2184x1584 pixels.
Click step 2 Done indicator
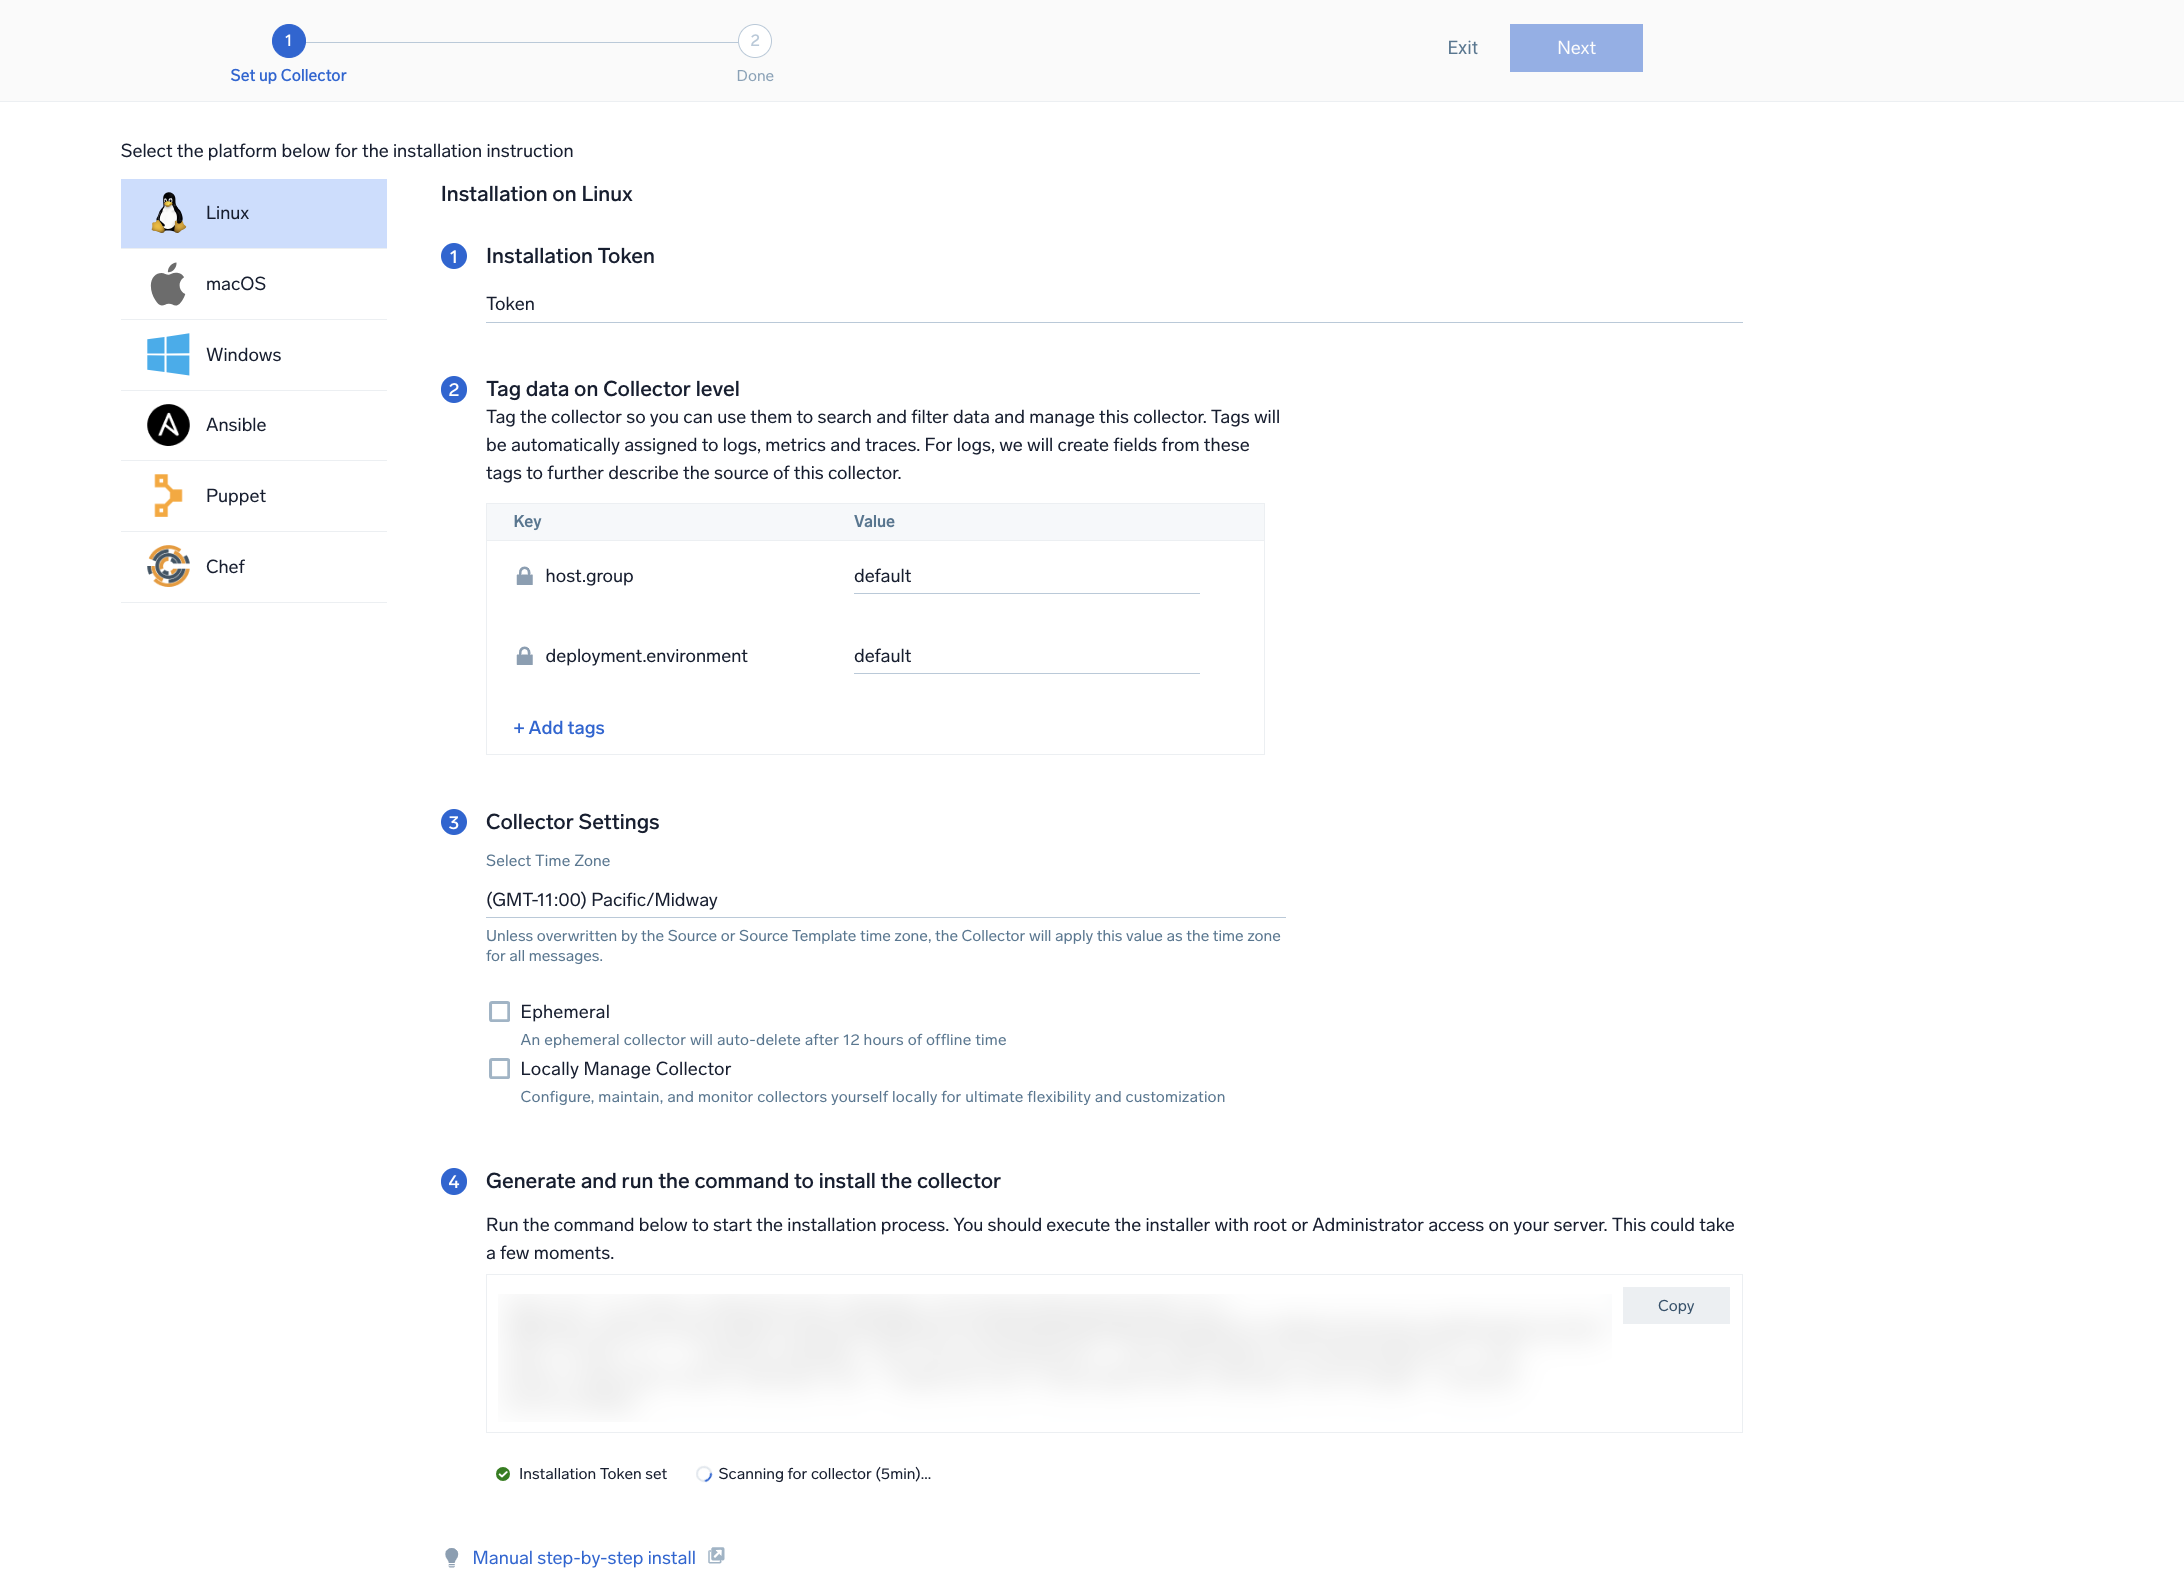tap(755, 41)
